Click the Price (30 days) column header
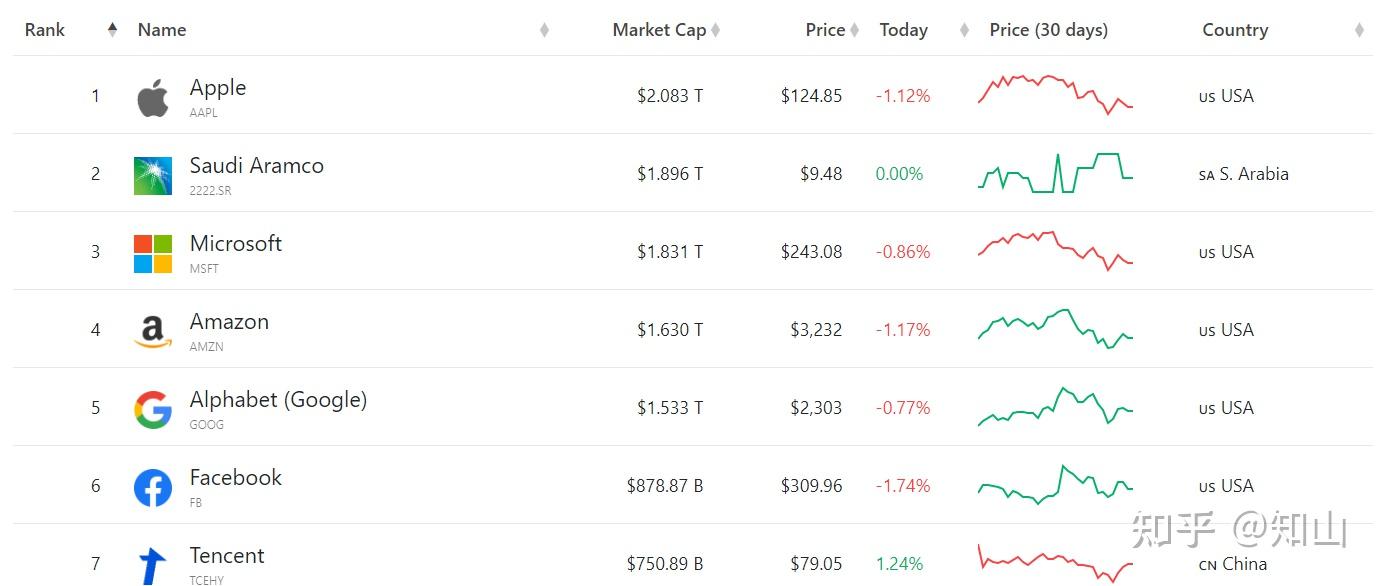The height and width of the screenshot is (586, 1384). (1048, 30)
